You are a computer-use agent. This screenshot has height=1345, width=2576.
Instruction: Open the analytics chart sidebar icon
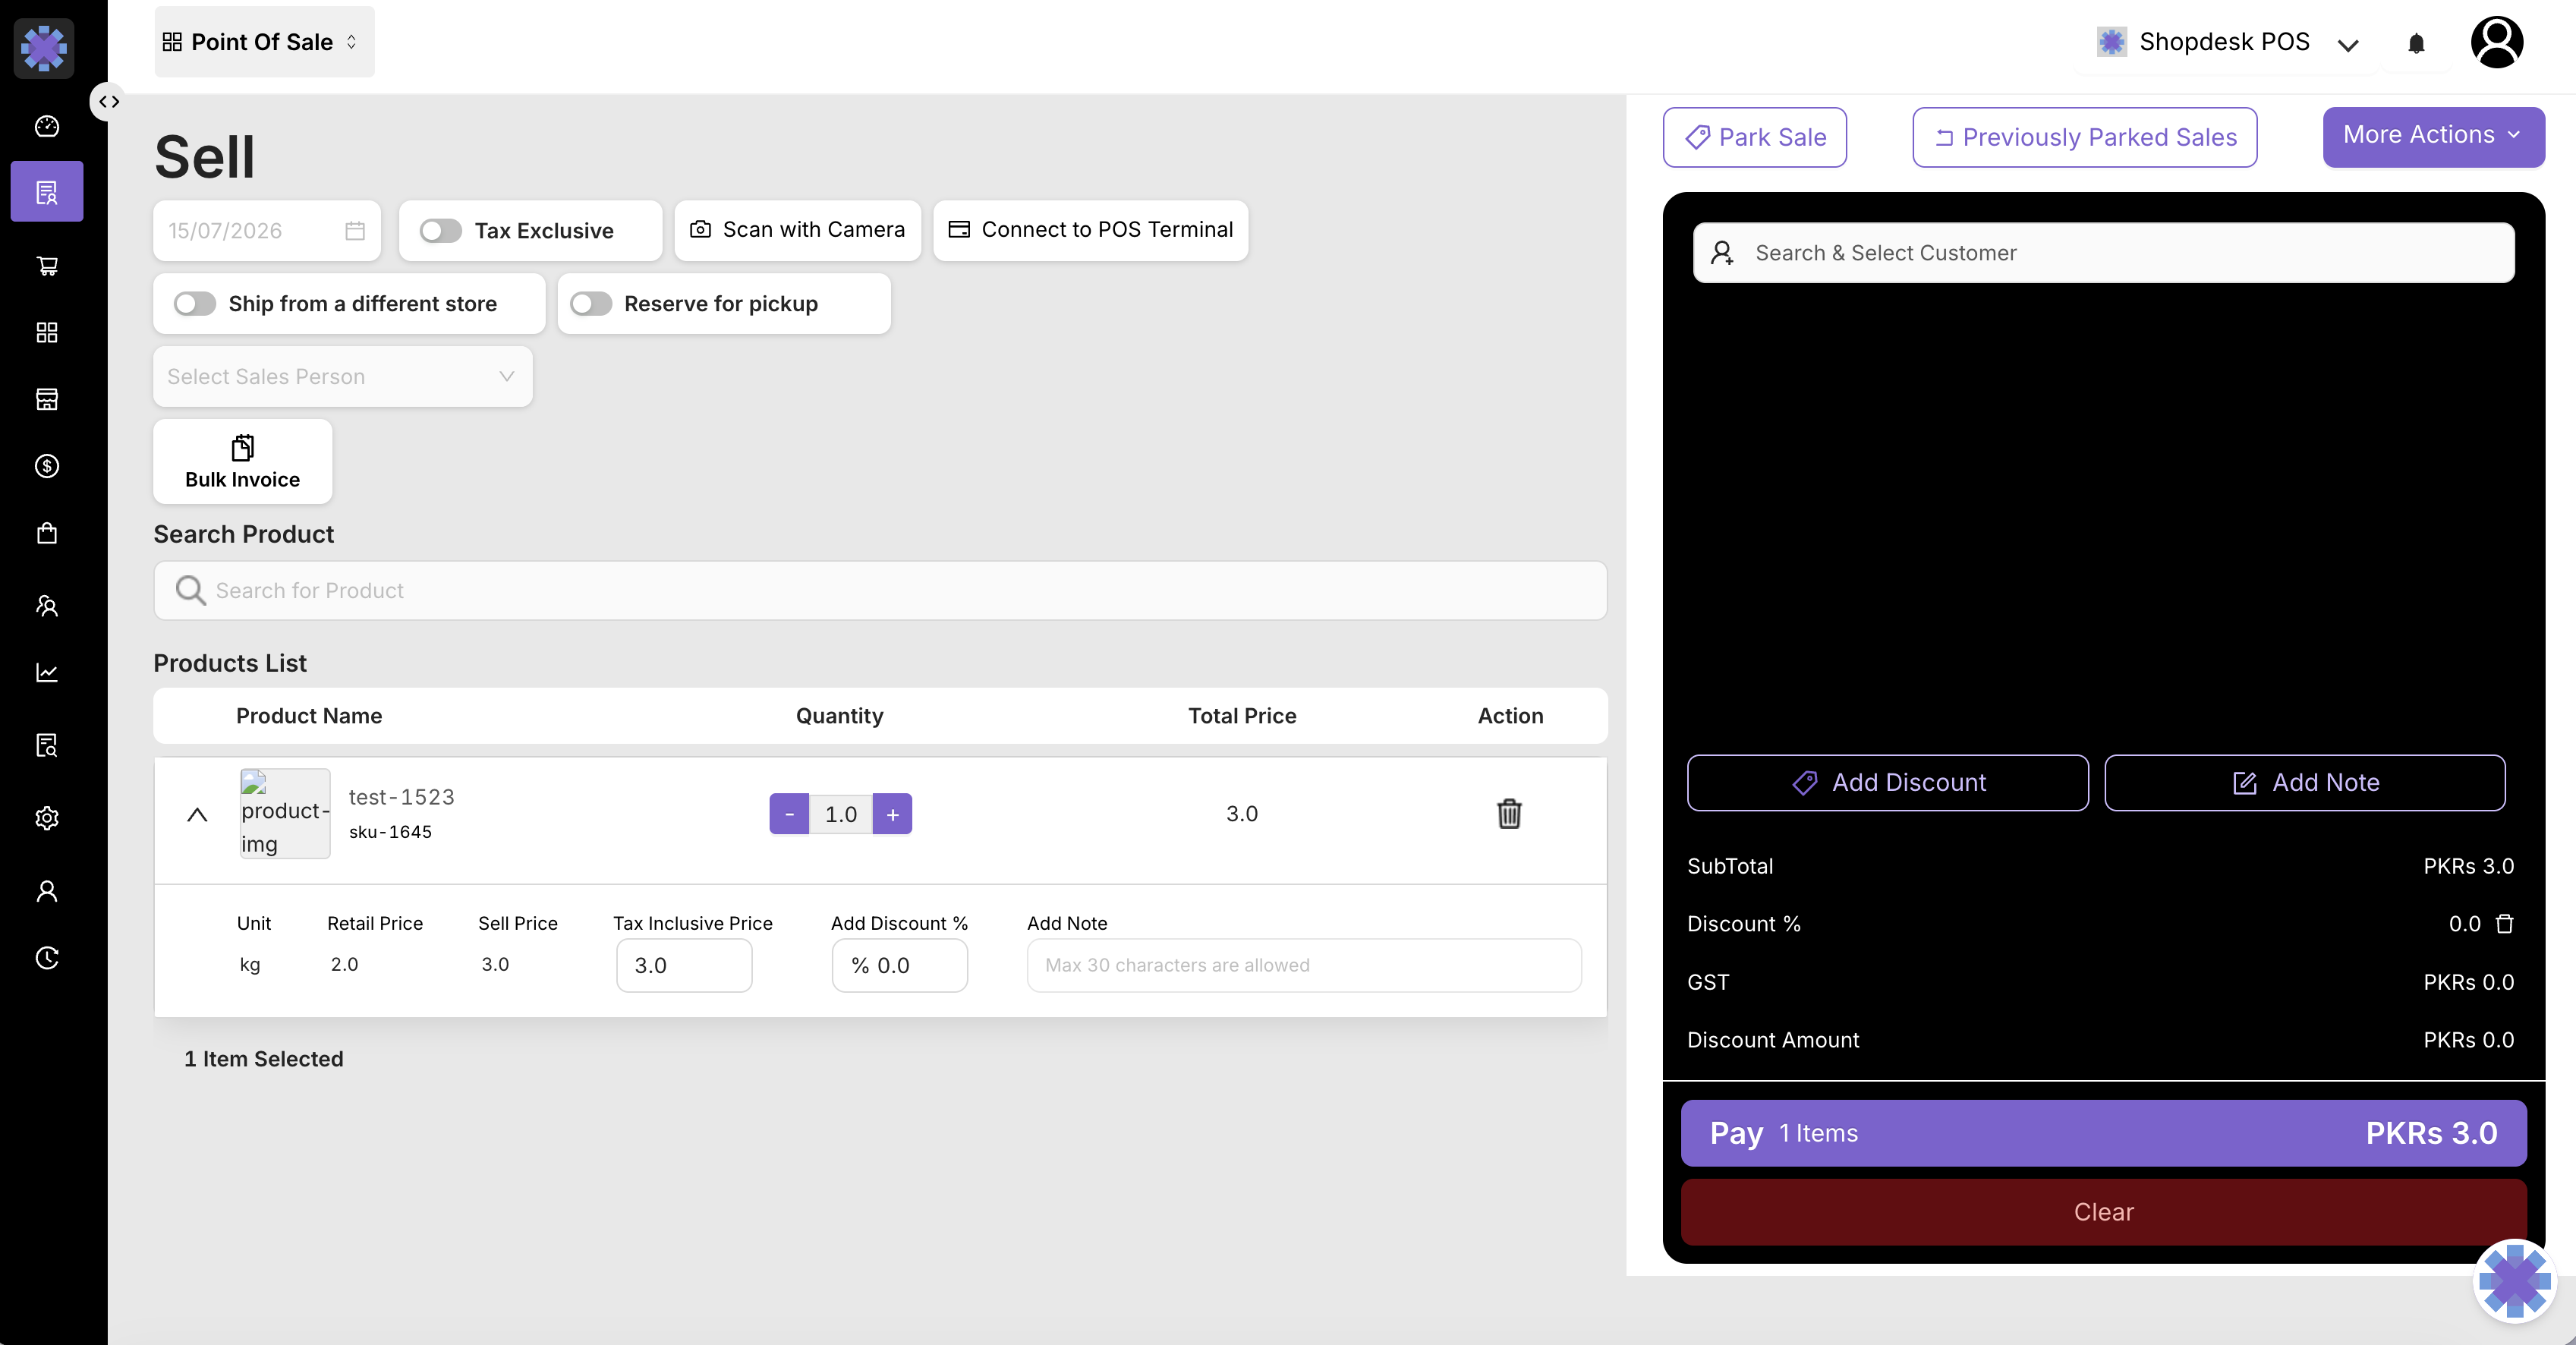pyautogui.click(x=47, y=673)
